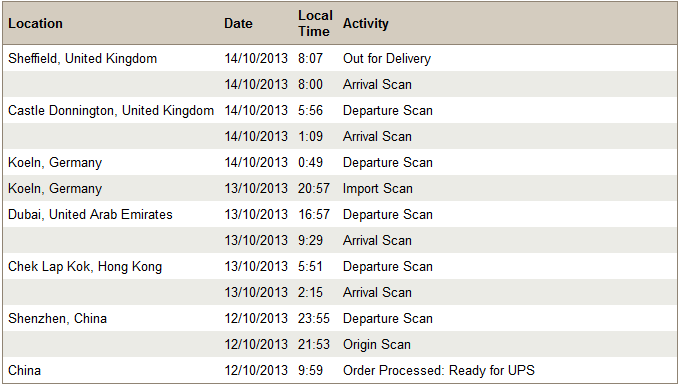Select the 8:00 Arrival Scan time
Viewport: 680px width, 386px height.
pyautogui.click(x=311, y=84)
